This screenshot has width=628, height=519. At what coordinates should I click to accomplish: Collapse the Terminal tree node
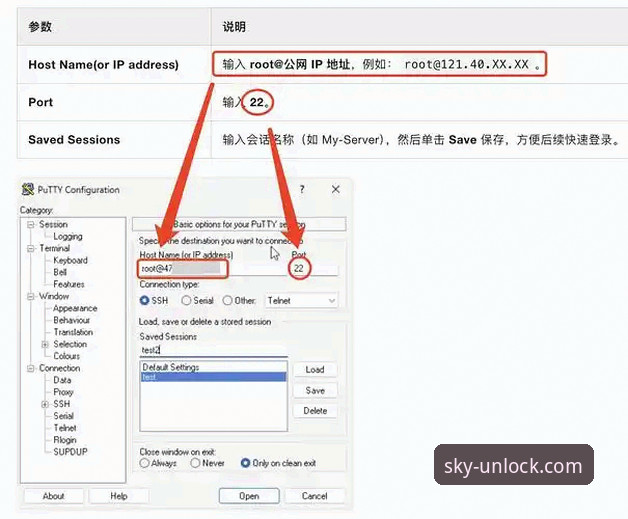[x=30, y=249]
